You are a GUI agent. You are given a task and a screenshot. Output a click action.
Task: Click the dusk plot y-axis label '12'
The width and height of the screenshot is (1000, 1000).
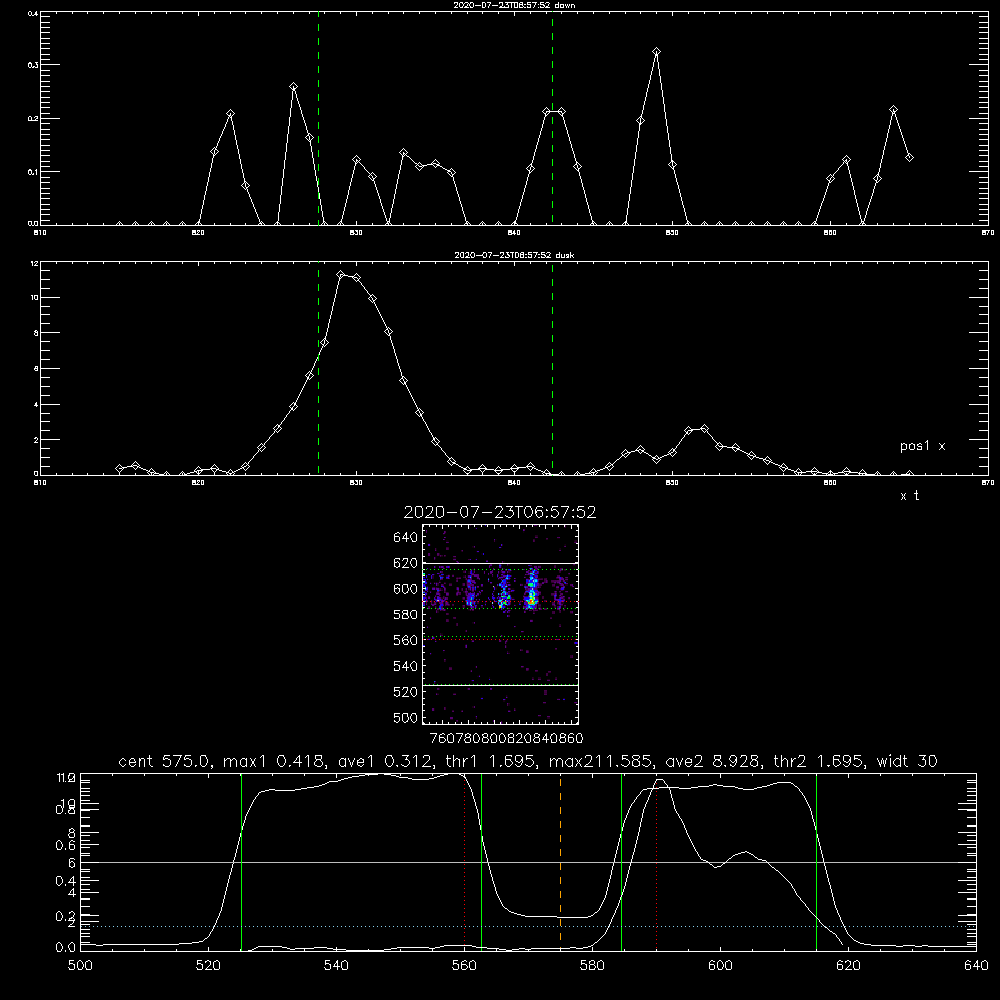coord(35,263)
